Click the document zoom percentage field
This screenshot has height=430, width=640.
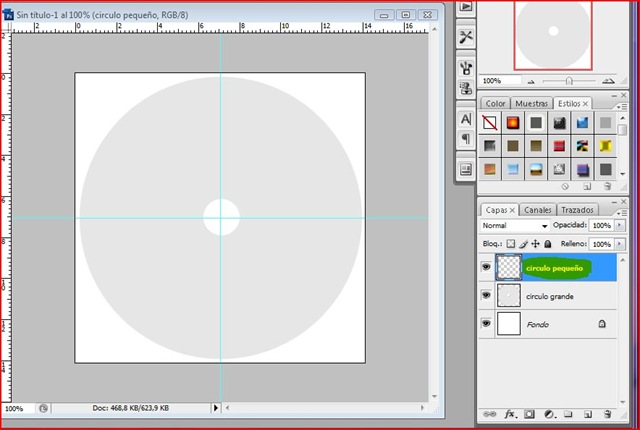click(x=15, y=409)
